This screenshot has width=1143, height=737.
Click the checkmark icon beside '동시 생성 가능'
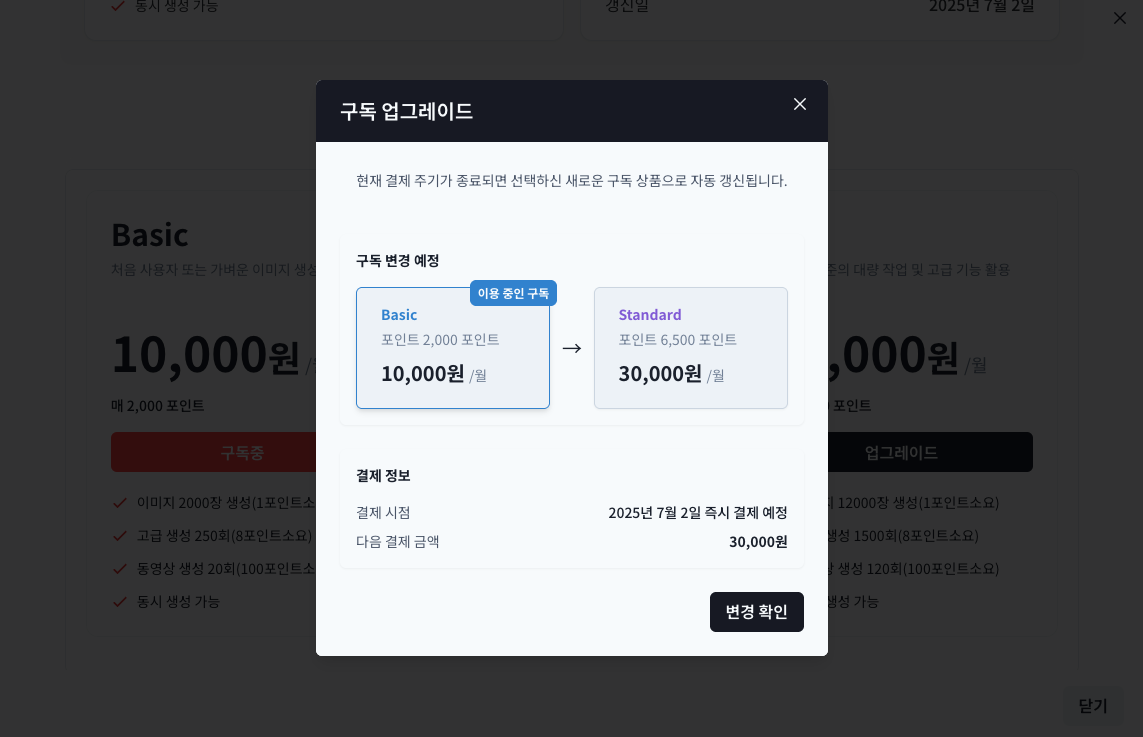click(119, 601)
